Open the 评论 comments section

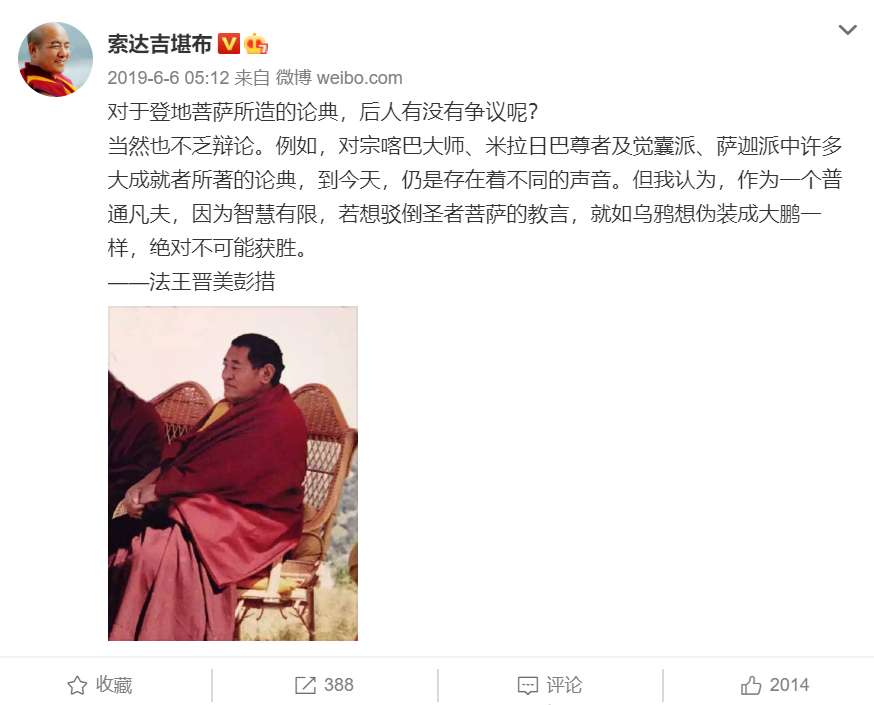click(x=564, y=685)
